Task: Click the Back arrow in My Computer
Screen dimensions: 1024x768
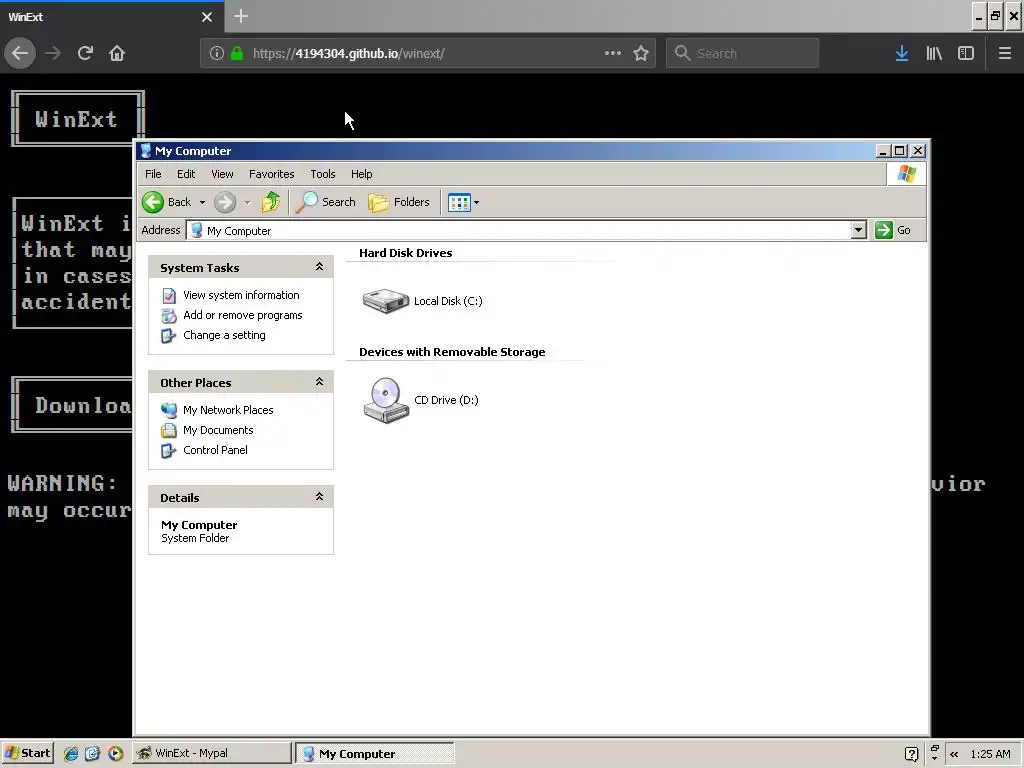Action: click(153, 202)
